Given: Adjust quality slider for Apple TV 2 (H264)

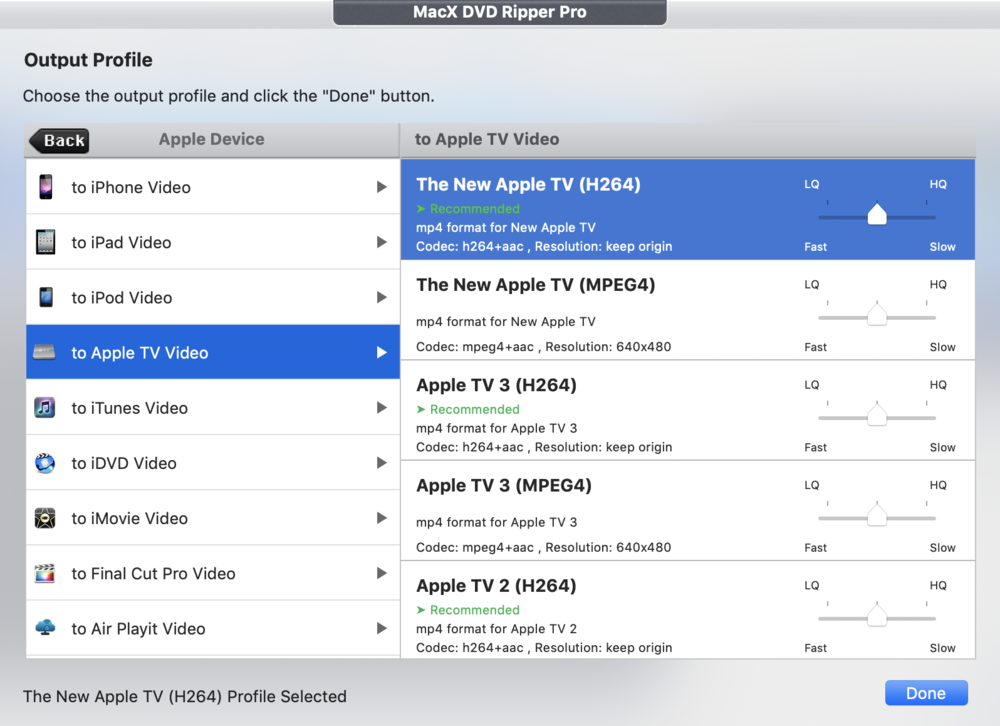Looking at the screenshot, I should point(877,616).
